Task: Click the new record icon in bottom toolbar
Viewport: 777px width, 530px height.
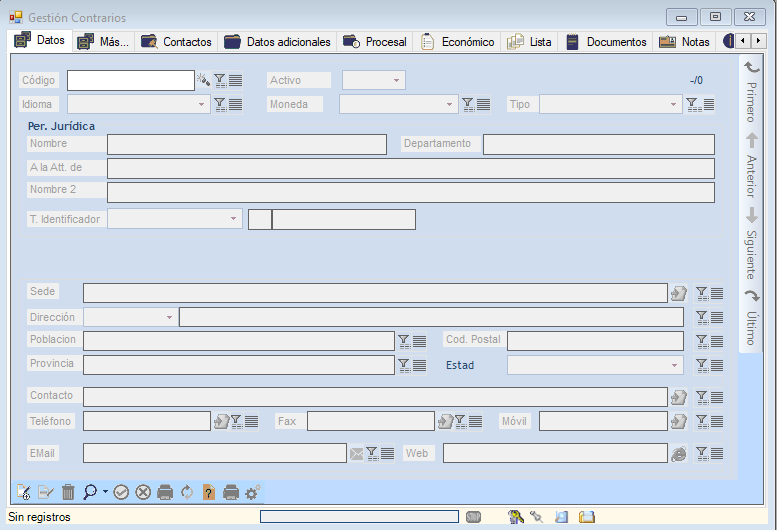Action: [25, 492]
